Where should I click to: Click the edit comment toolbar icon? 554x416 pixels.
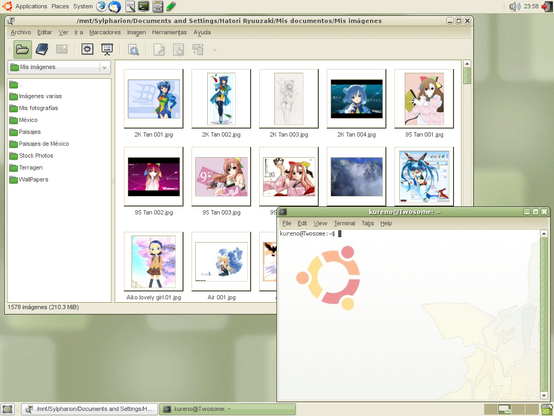[159, 49]
